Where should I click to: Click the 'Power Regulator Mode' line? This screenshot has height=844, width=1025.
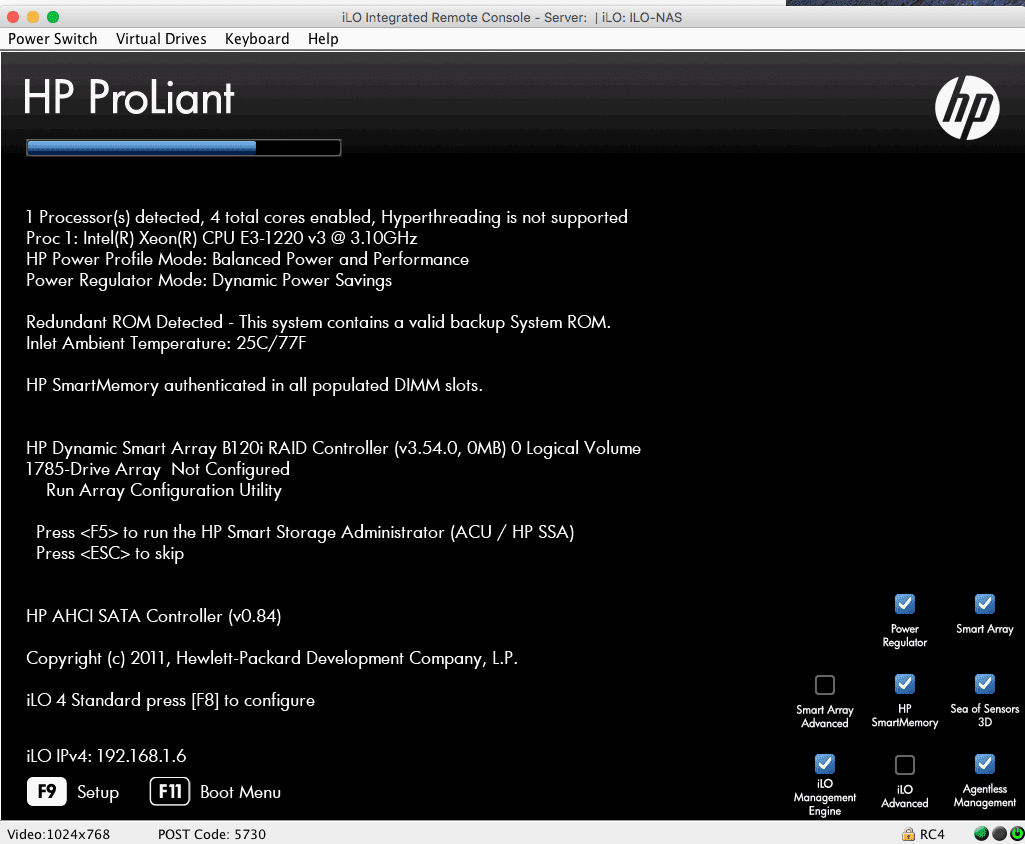pyautogui.click(x=209, y=280)
